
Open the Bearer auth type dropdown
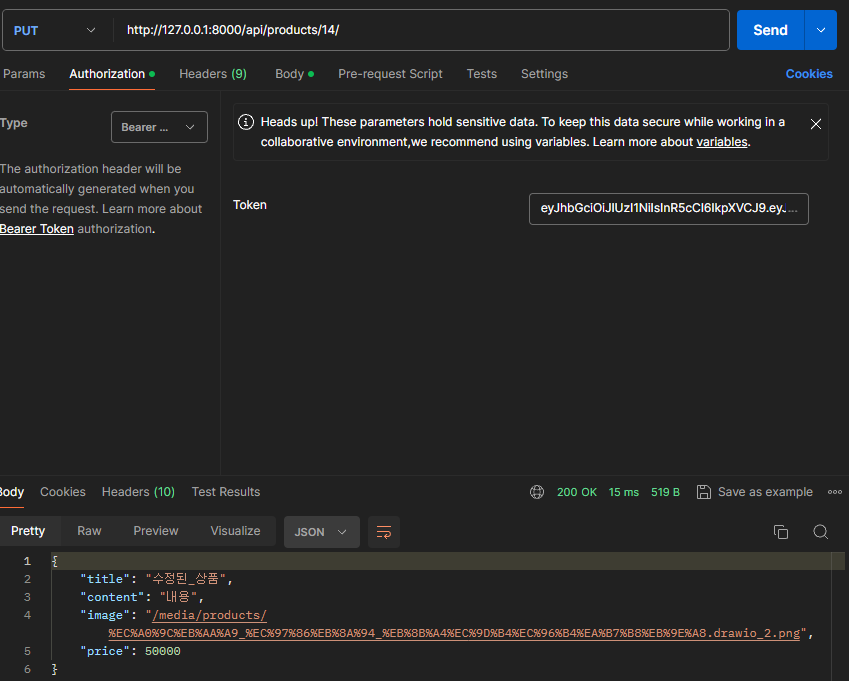[x=159, y=127]
